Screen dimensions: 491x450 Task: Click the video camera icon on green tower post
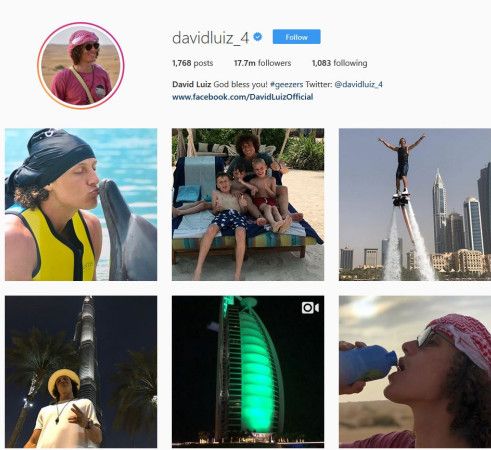click(310, 308)
